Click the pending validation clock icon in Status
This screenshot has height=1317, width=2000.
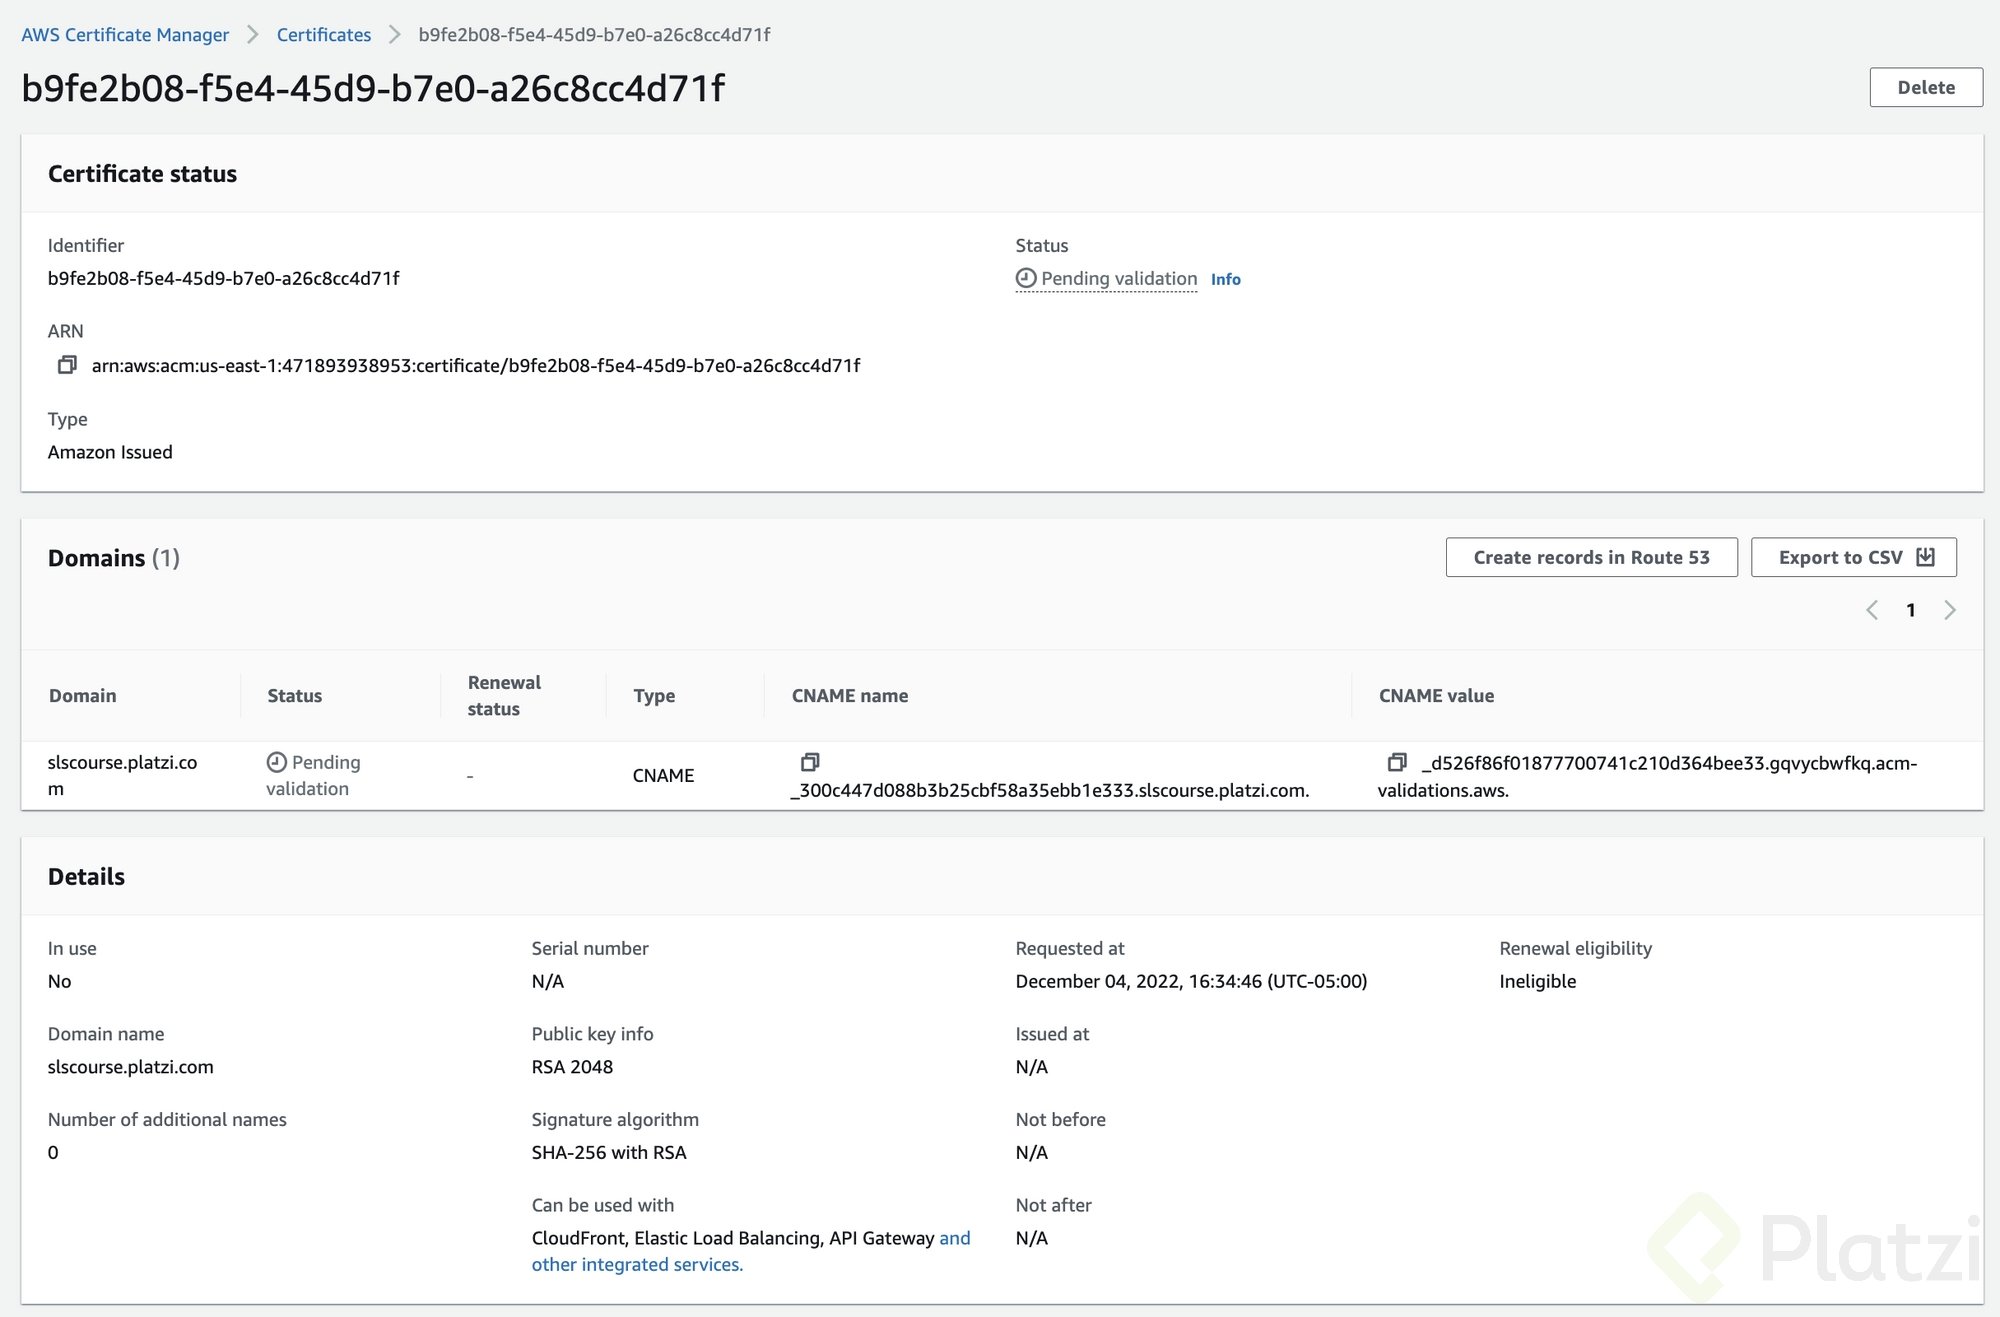click(1026, 278)
